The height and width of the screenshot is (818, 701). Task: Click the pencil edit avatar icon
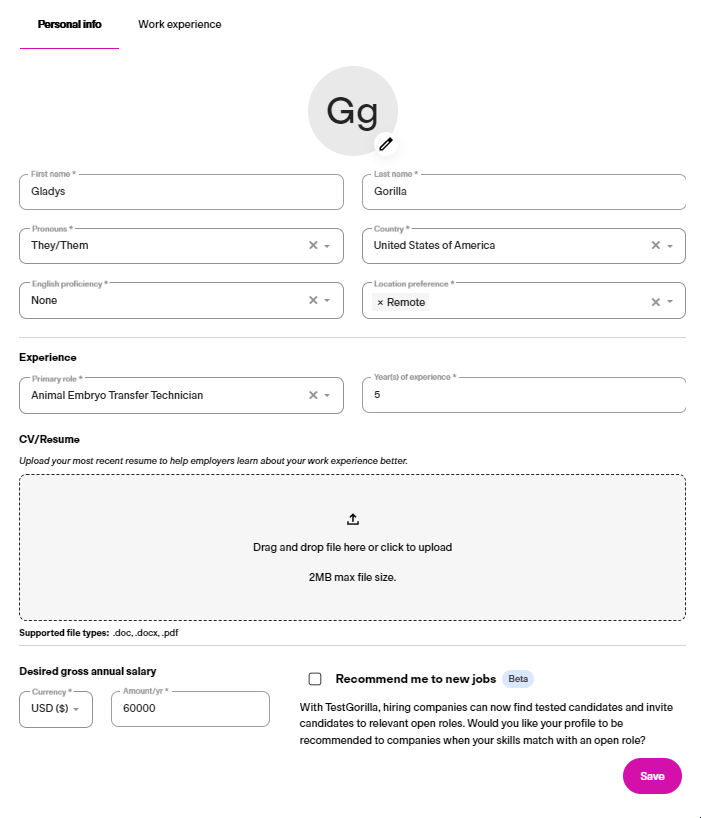coord(386,143)
